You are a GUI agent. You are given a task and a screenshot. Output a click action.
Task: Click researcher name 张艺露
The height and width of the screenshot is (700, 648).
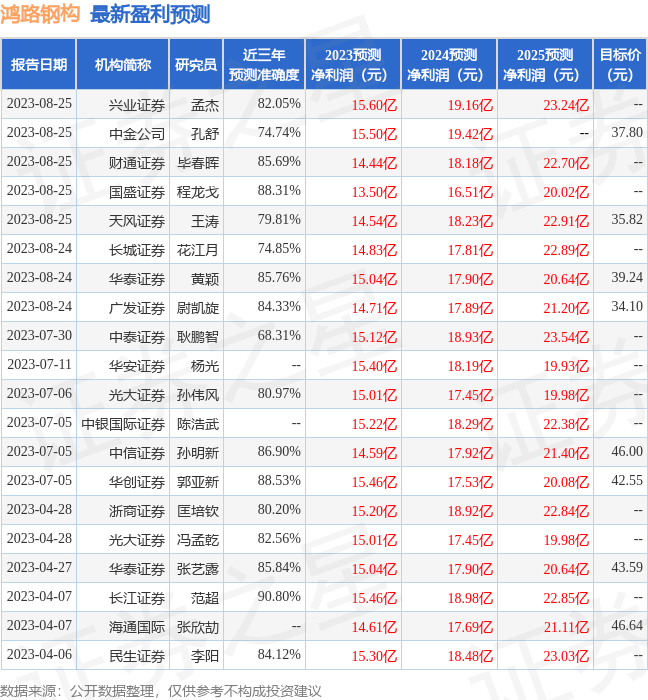pyautogui.click(x=198, y=569)
